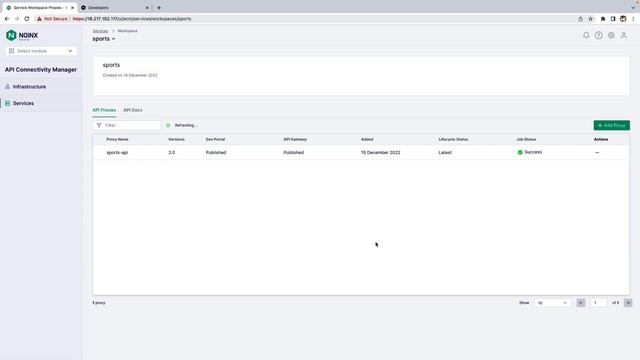Screen dimensions: 640x360
Task: Click the API Connectivity Manager heading
Action: [x=41, y=70]
